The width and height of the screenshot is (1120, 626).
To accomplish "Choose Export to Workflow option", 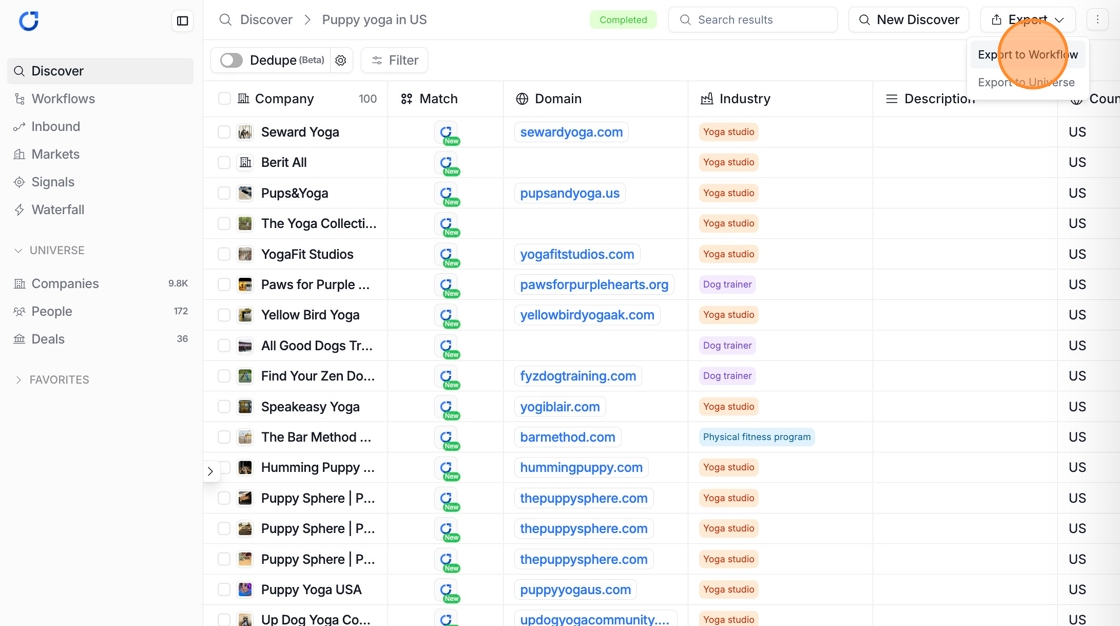I will [1027, 55].
